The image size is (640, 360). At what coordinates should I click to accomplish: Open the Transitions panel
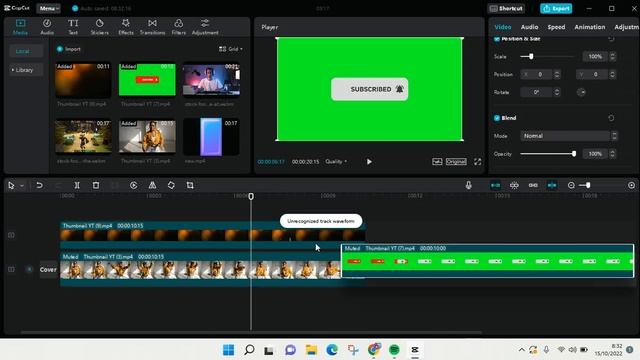click(x=152, y=27)
